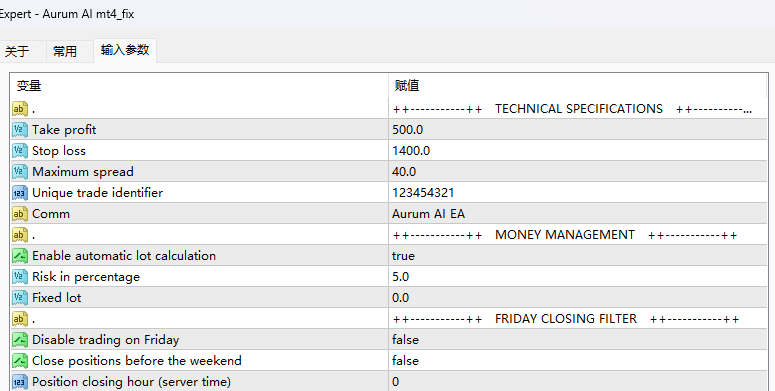
Task: Click the FRIDAY CLOSING FILTER separator value
Action: coord(566,319)
